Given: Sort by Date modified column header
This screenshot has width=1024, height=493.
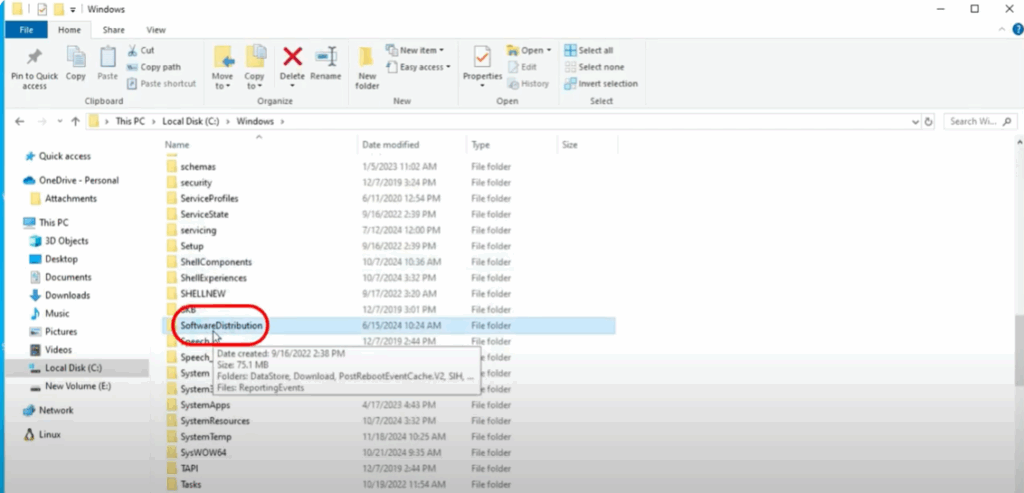Looking at the screenshot, I should coord(411,144).
